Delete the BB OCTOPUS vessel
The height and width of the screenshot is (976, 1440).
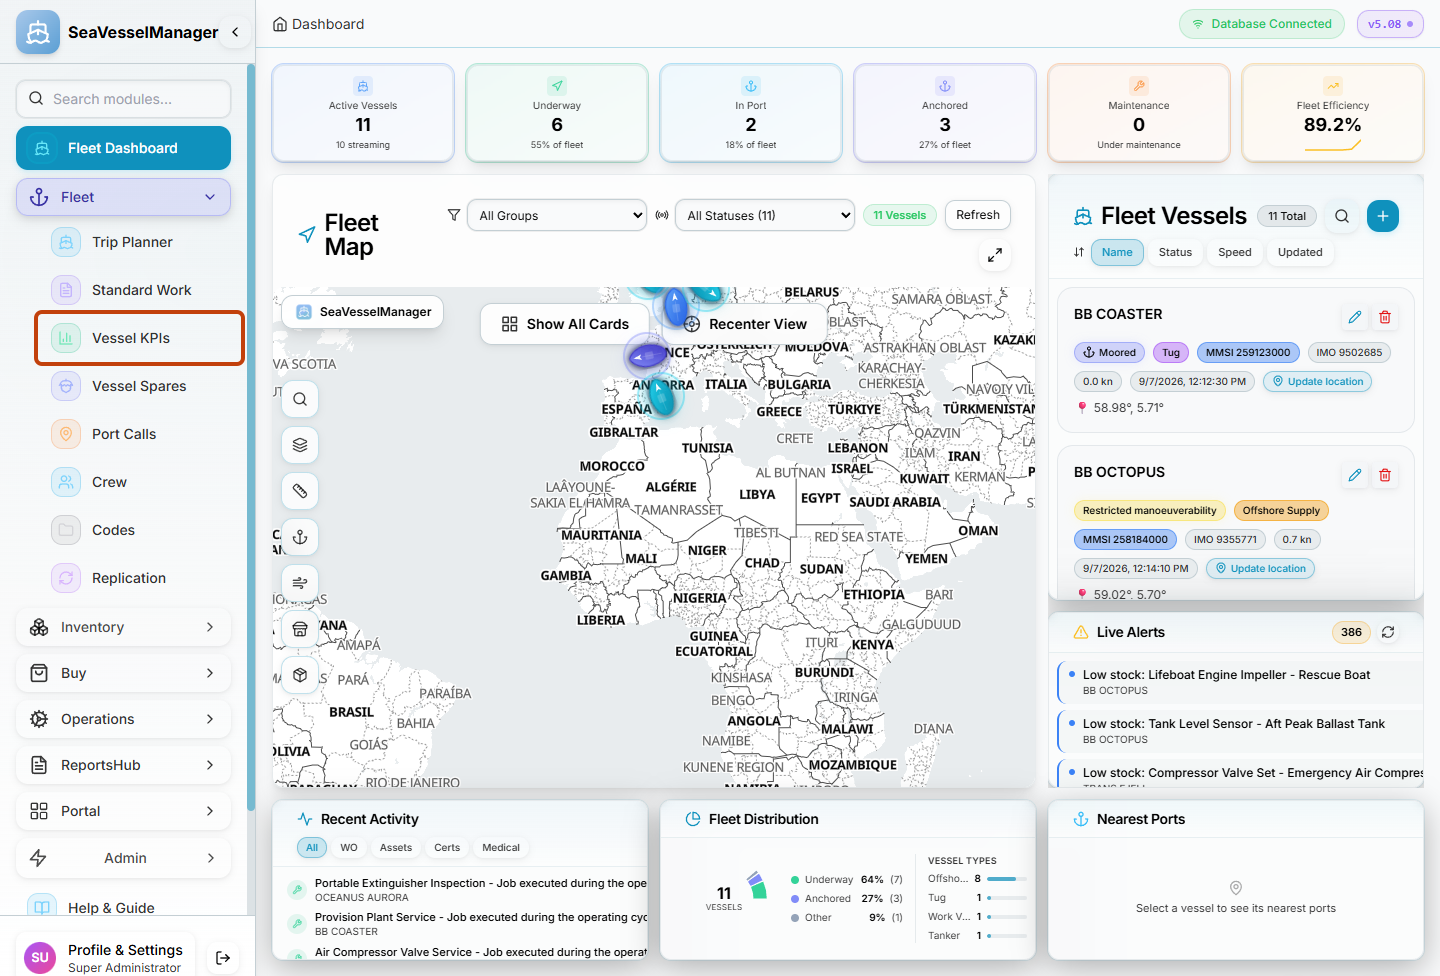click(x=1385, y=475)
